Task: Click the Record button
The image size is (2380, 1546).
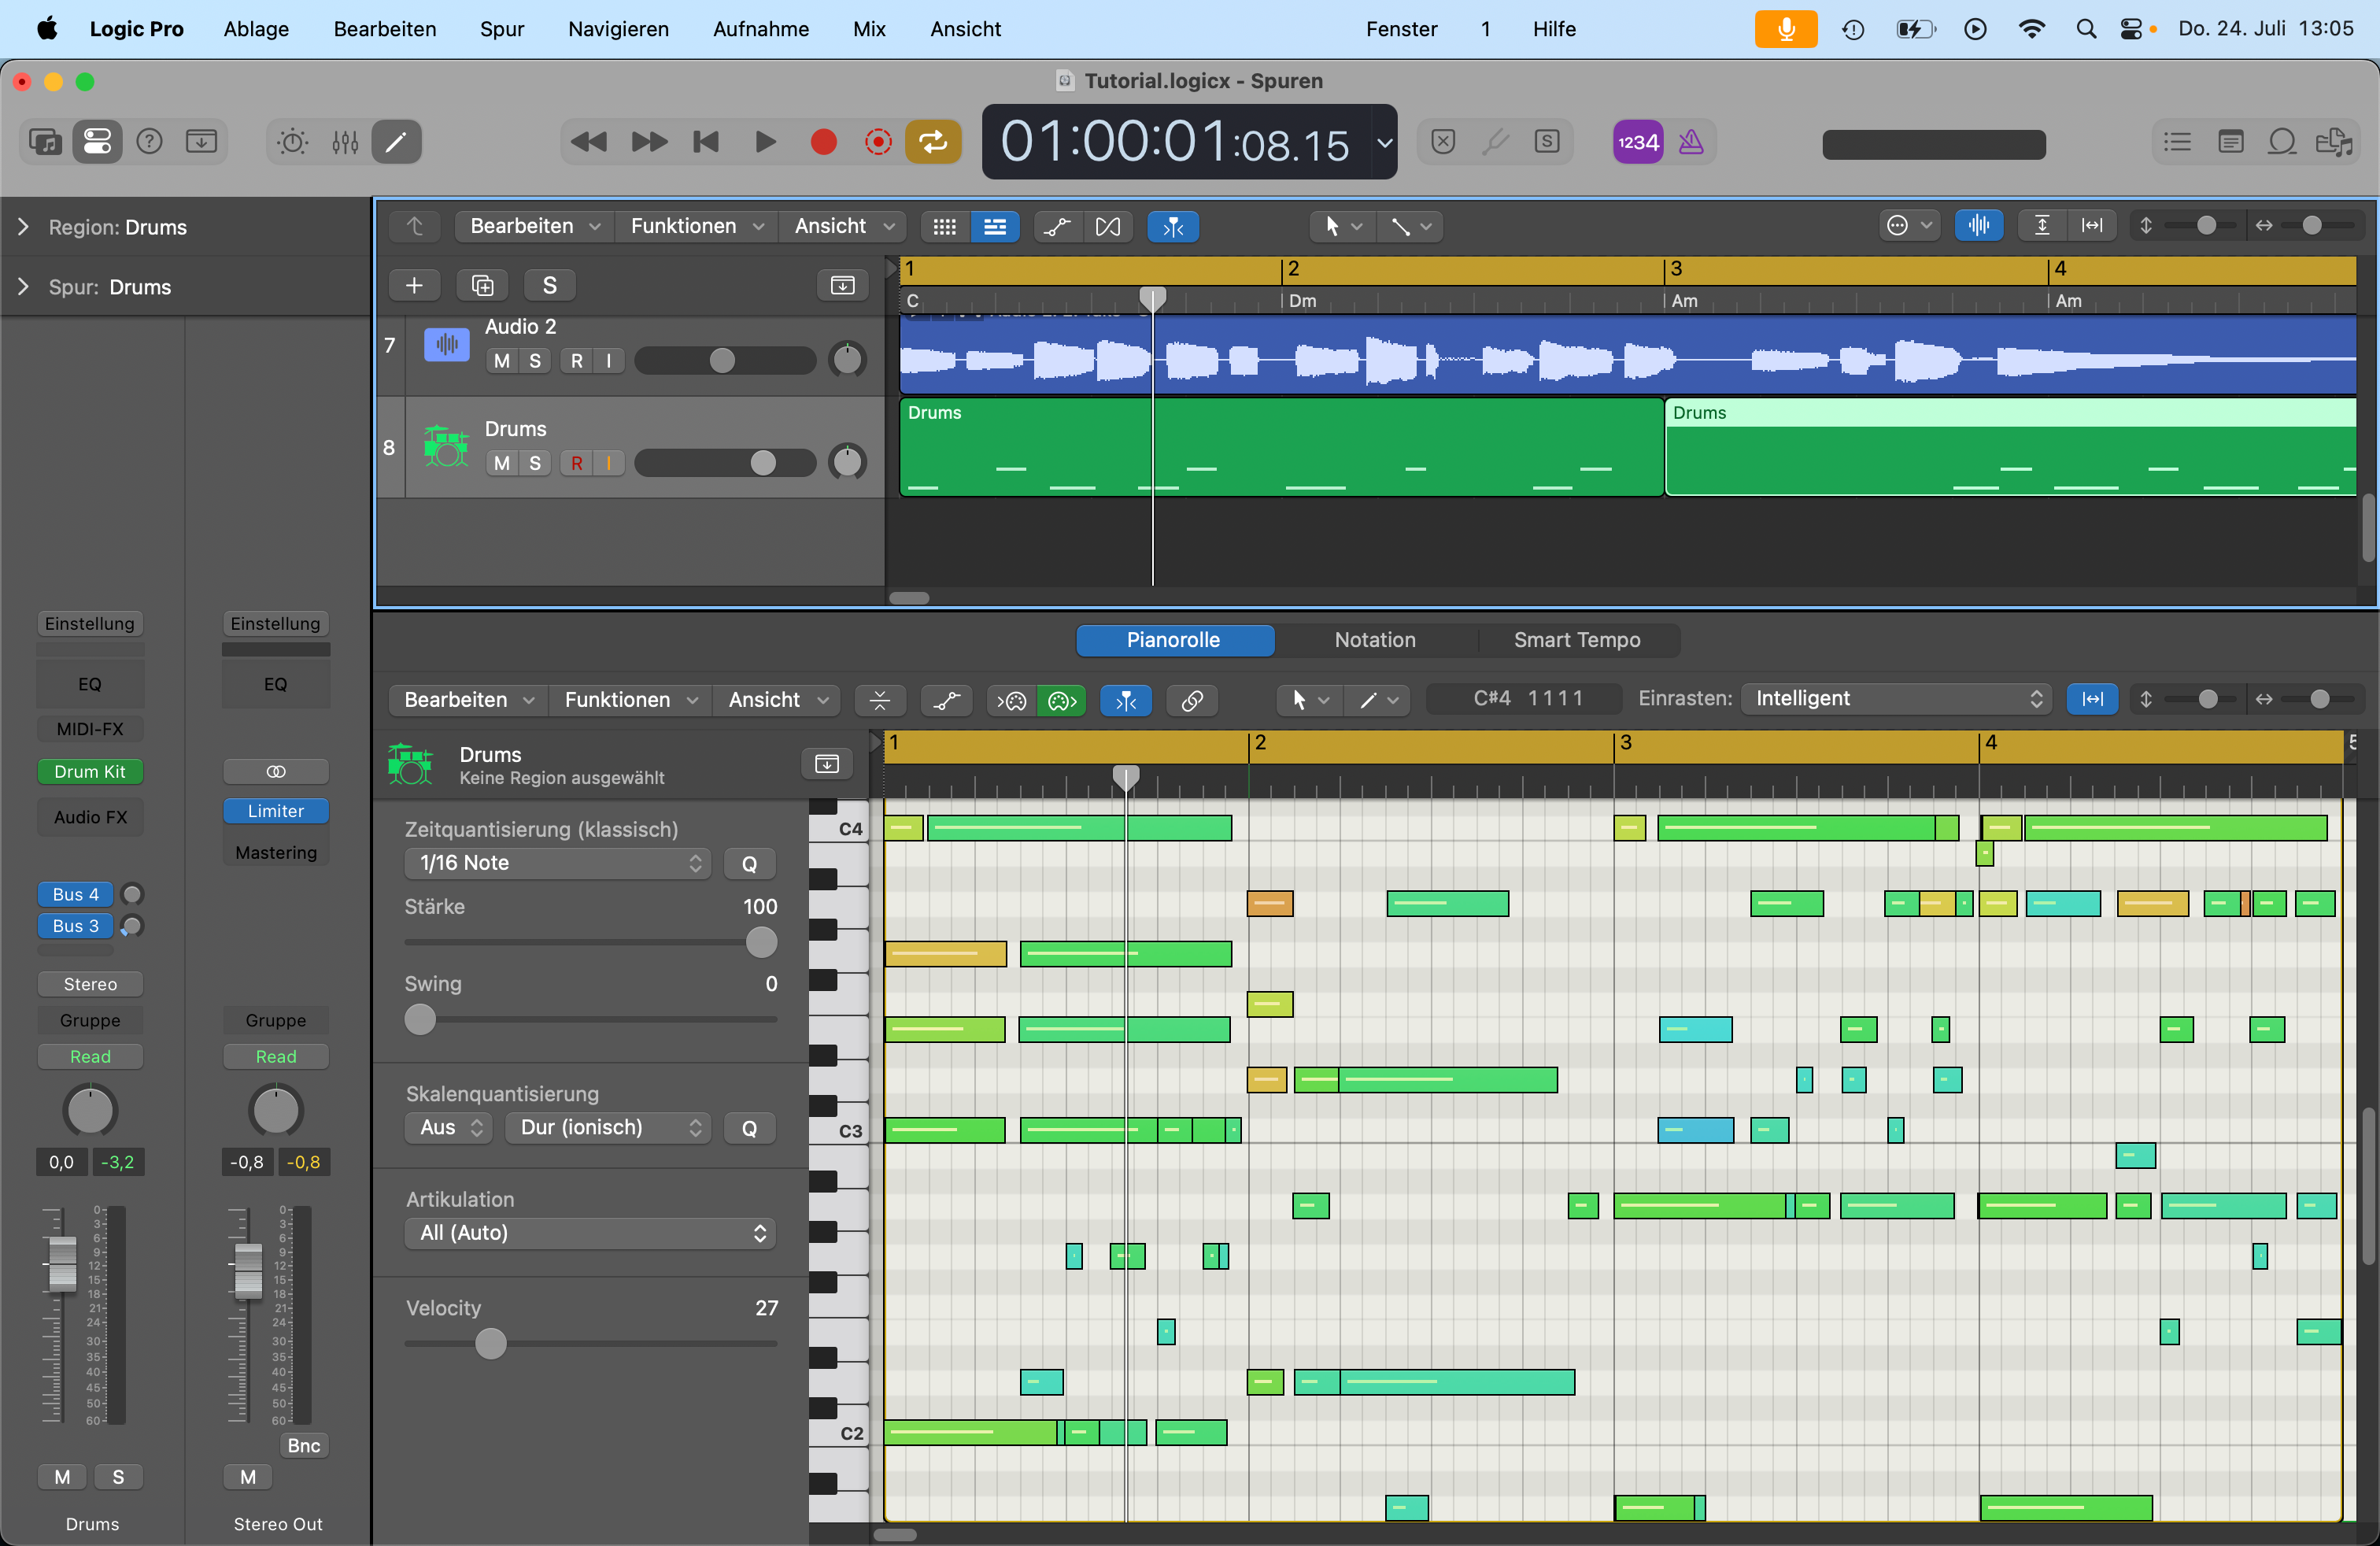Action: [x=823, y=142]
